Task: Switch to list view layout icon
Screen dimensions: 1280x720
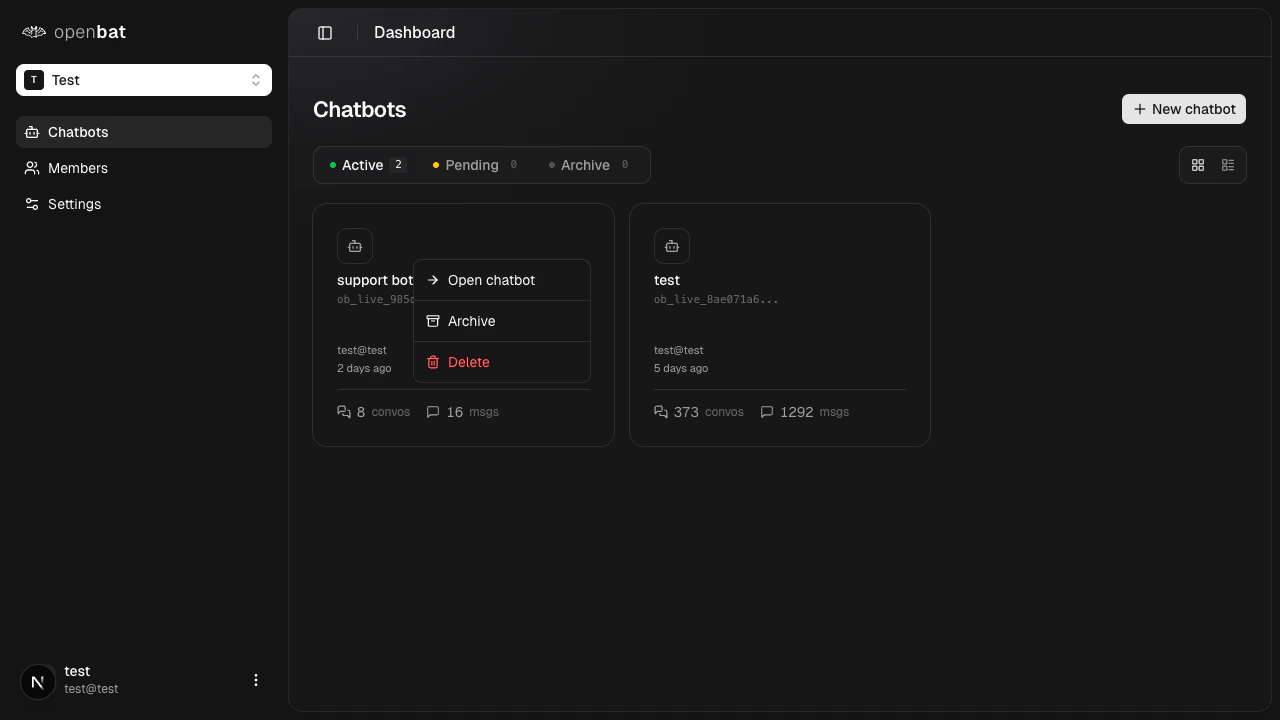Action: [x=1228, y=165]
